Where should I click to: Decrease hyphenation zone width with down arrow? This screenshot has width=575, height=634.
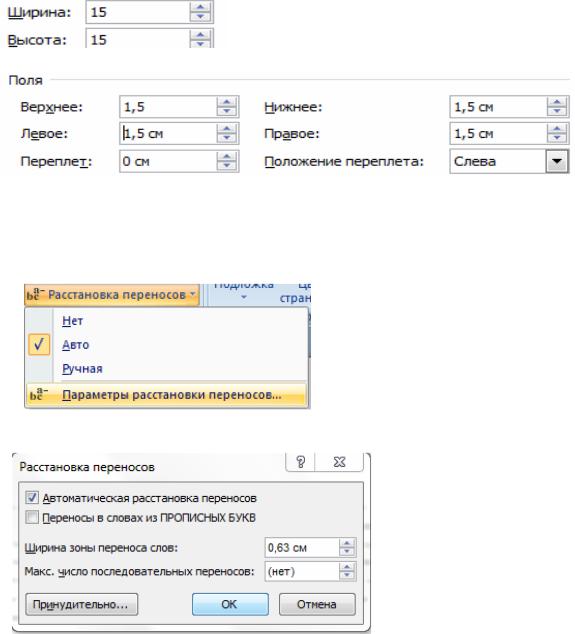(347, 552)
